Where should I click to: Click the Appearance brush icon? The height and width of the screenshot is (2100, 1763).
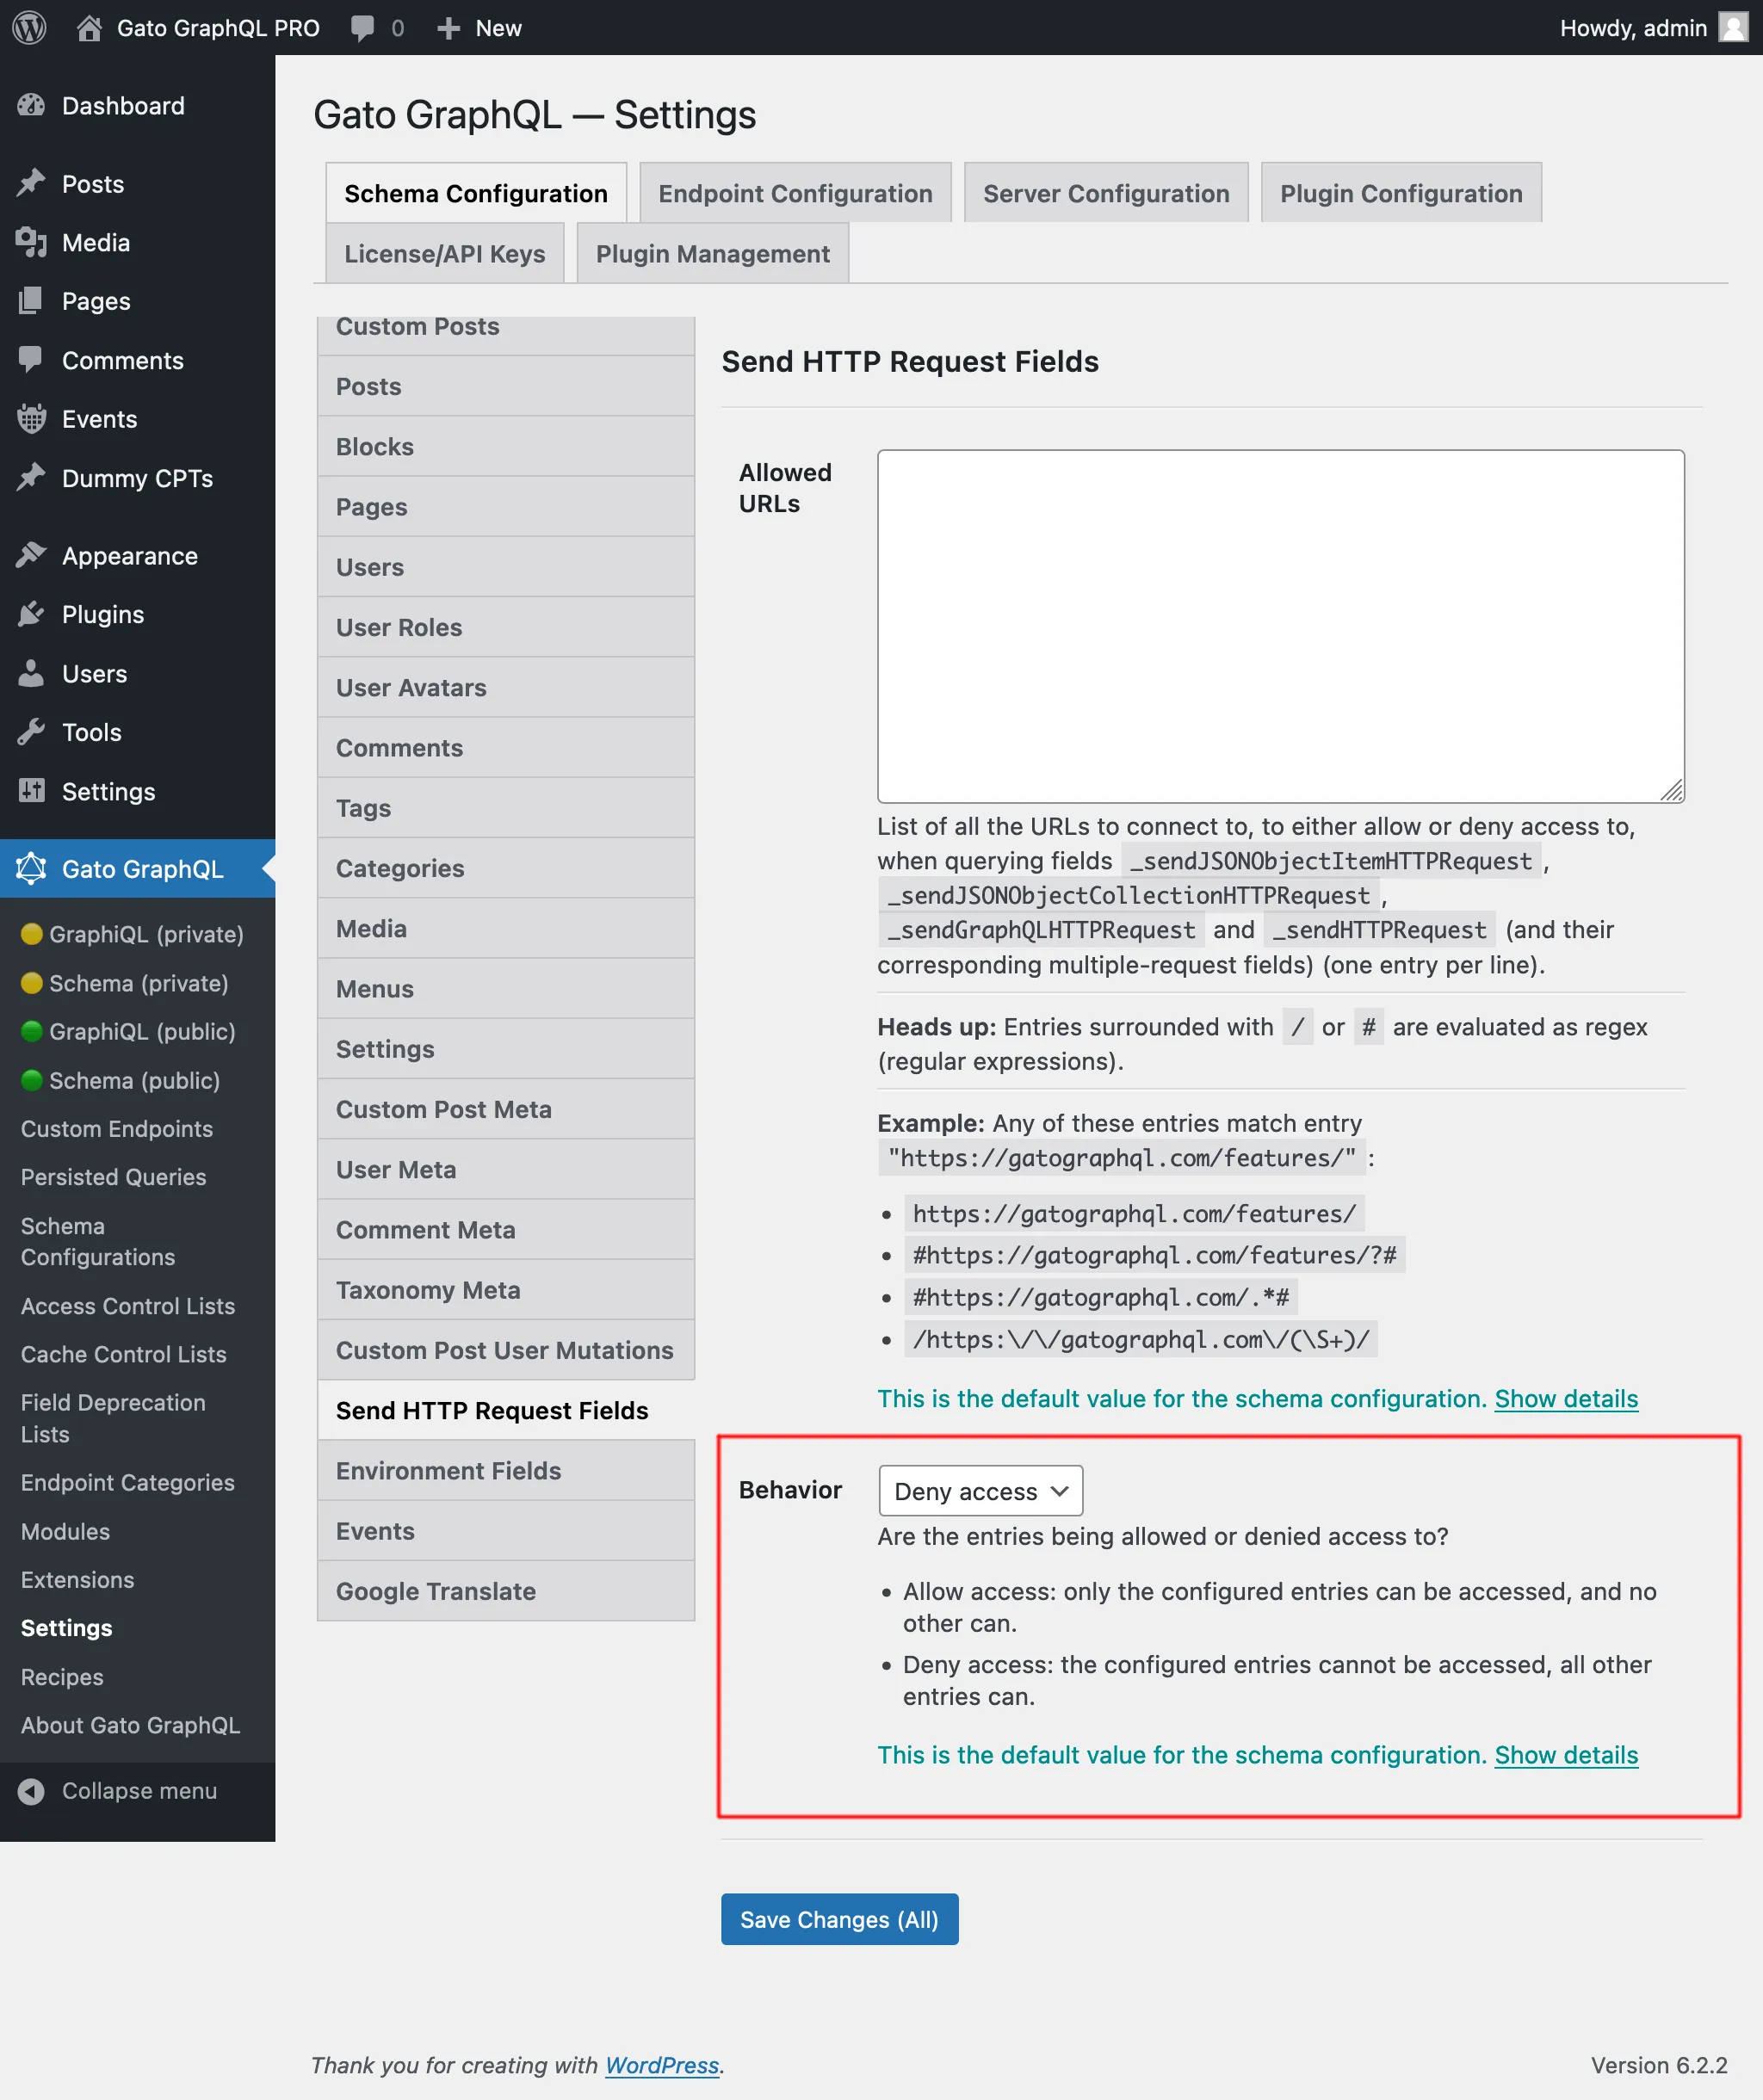(31, 555)
